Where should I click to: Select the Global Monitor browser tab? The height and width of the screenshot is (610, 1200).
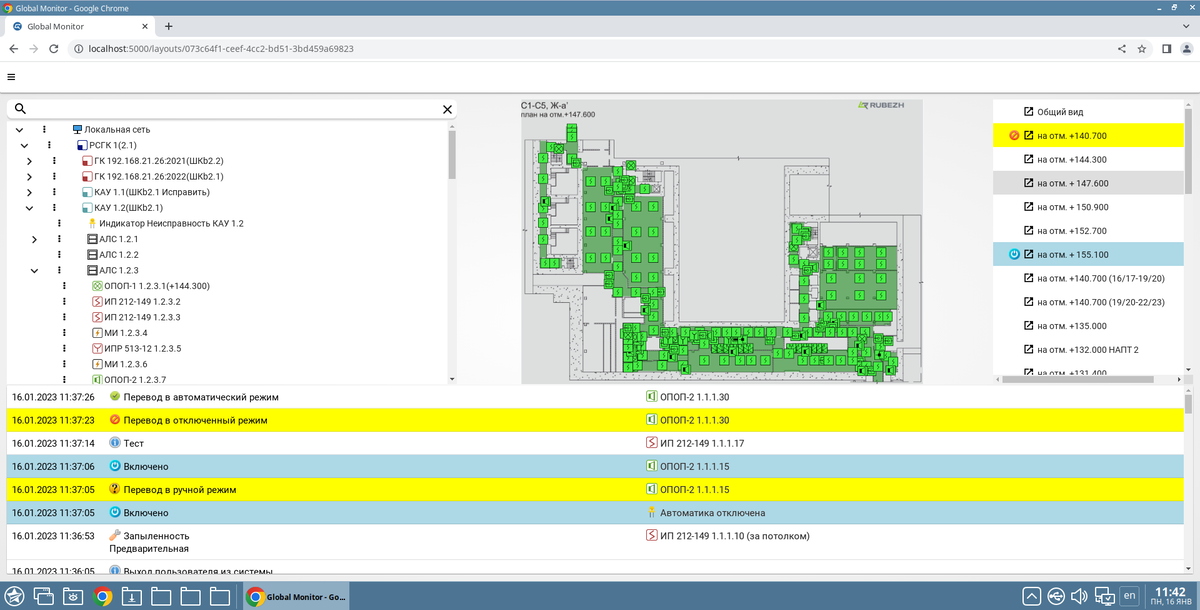coord(80,26)
